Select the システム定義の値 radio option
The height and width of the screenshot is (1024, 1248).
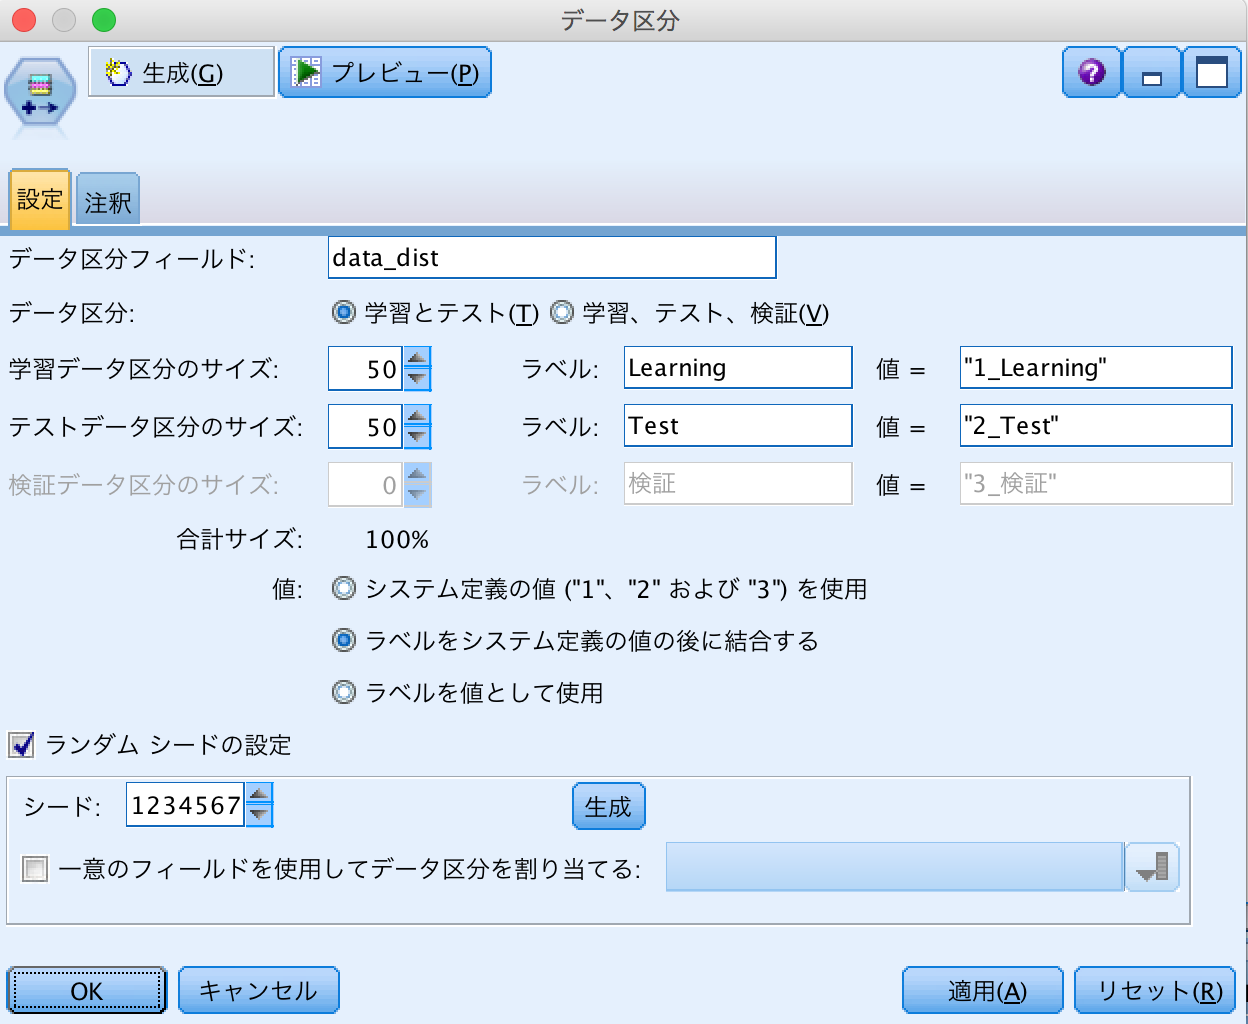(344, 590)
